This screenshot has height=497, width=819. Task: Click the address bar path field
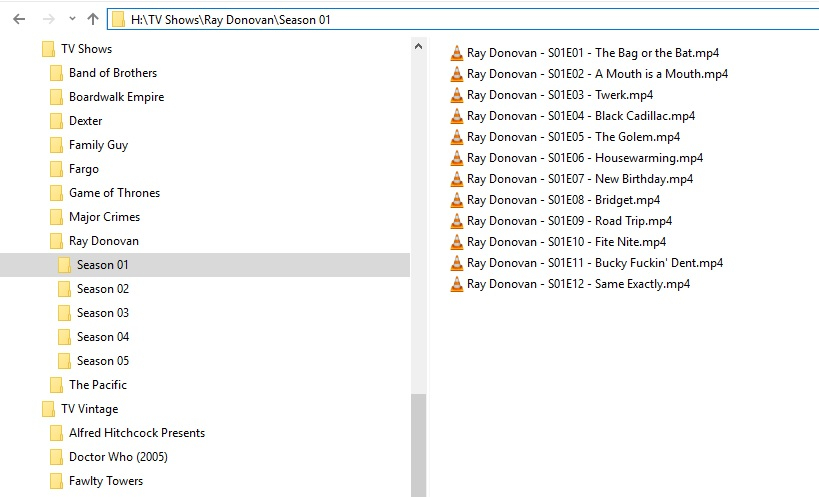463,19
